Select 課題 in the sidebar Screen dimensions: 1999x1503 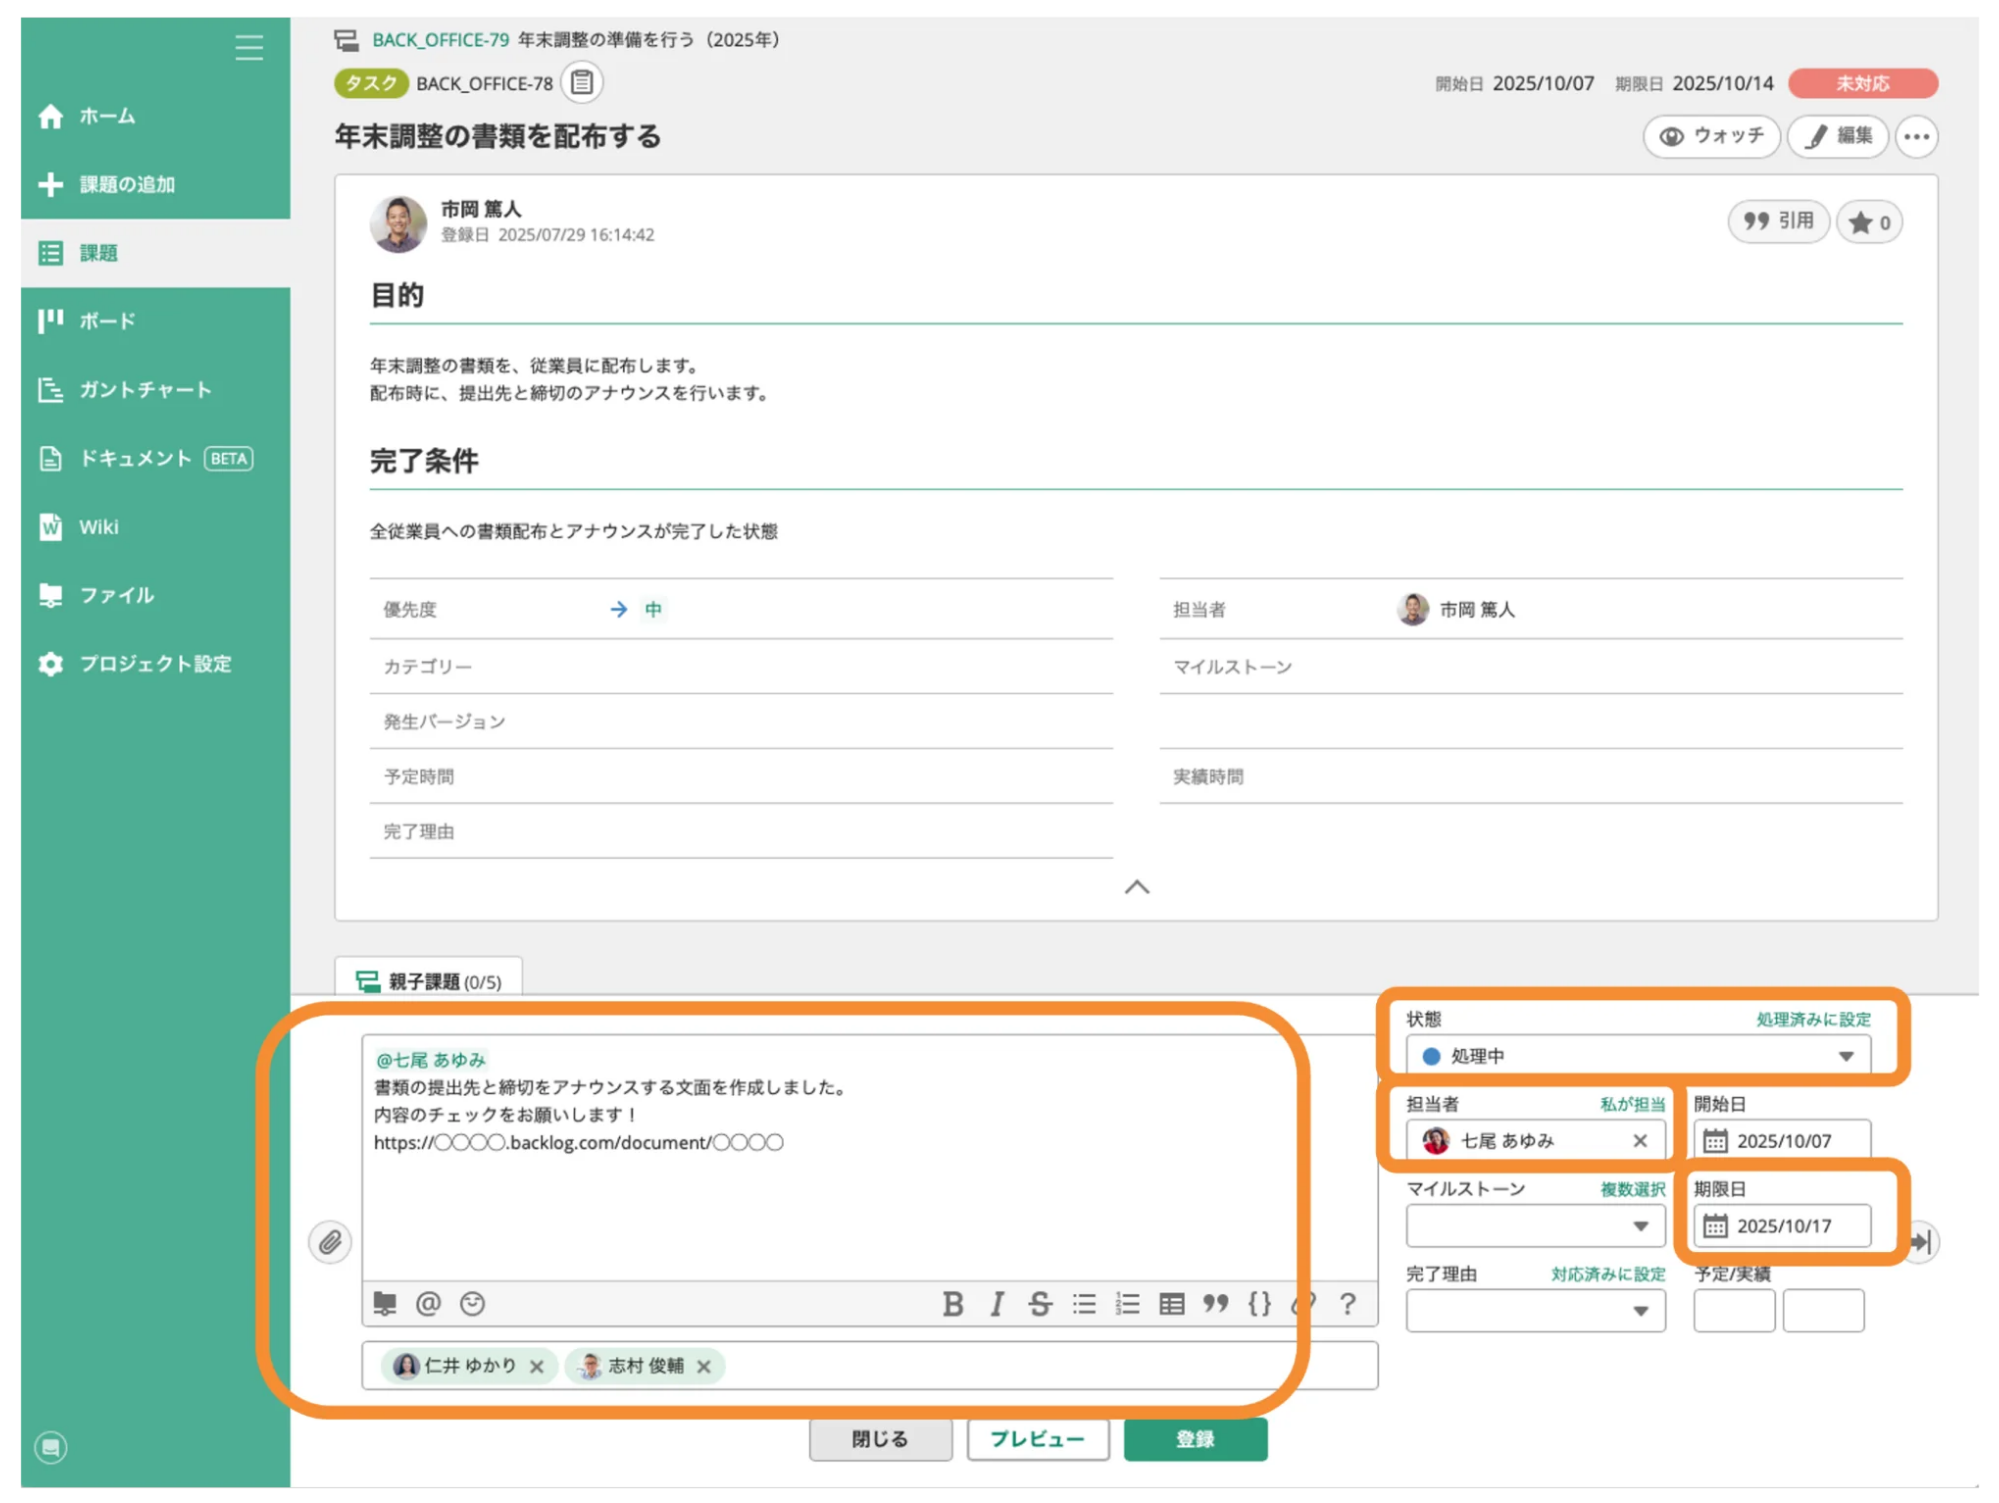(x=155, y=253)
